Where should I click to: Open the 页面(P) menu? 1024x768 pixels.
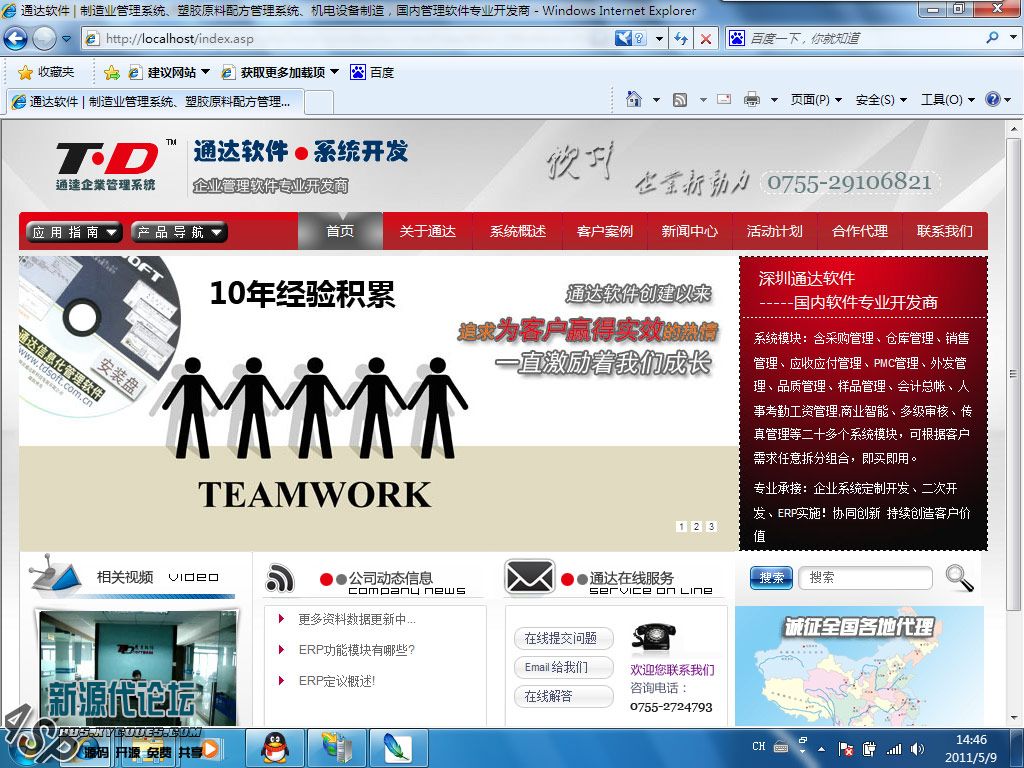coord(816,99)
